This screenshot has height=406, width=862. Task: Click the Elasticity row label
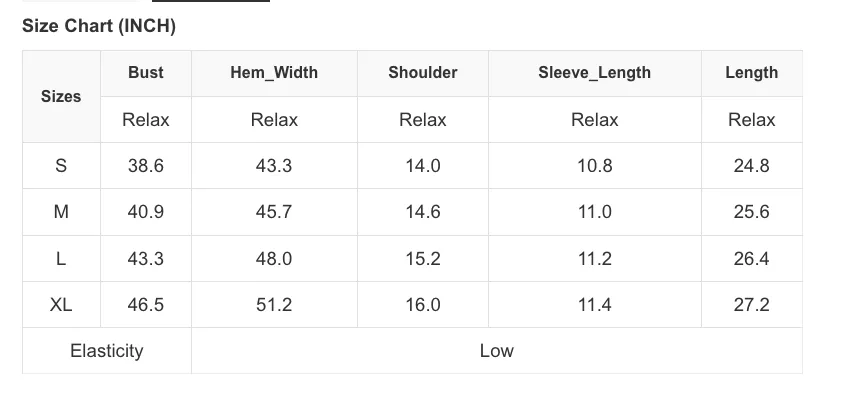pos(107,351)
